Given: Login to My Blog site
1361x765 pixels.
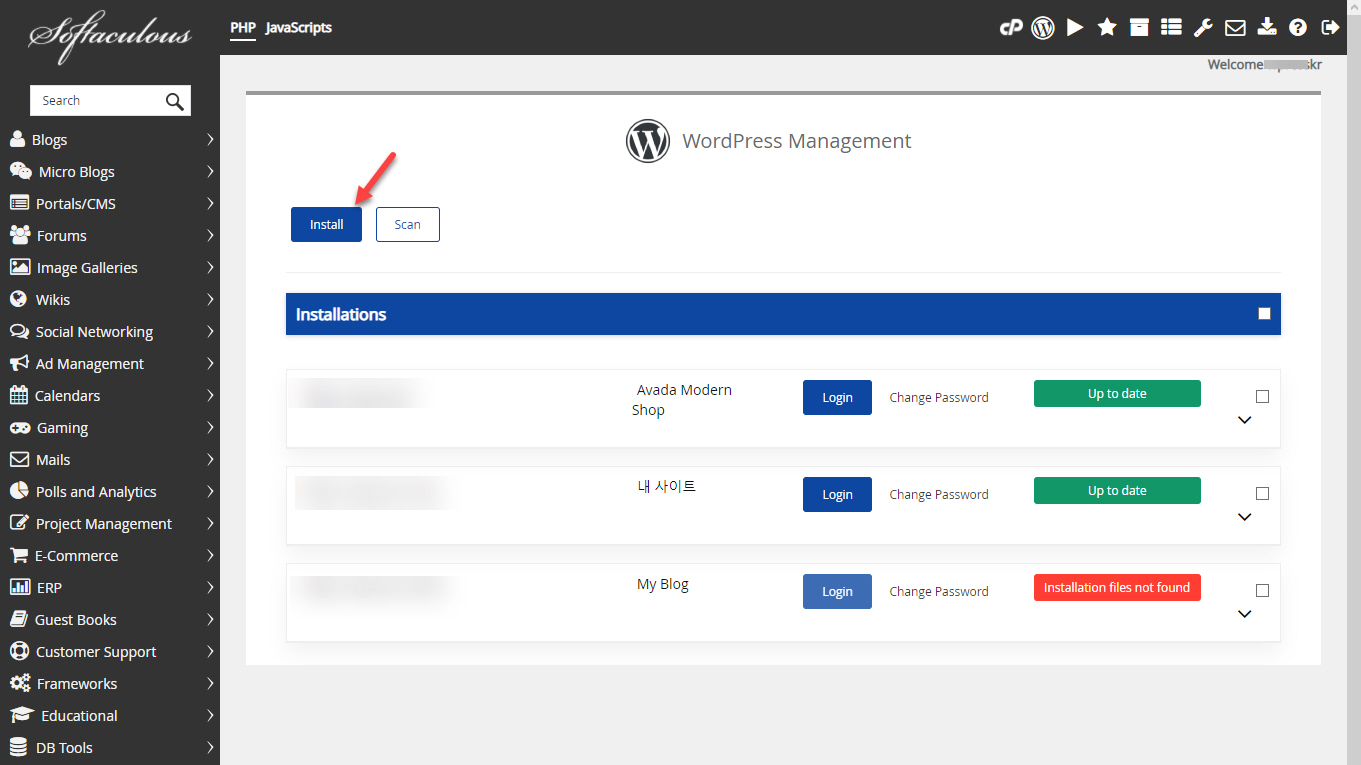Looking at the screenshot, I should click(x=837, y=591).
